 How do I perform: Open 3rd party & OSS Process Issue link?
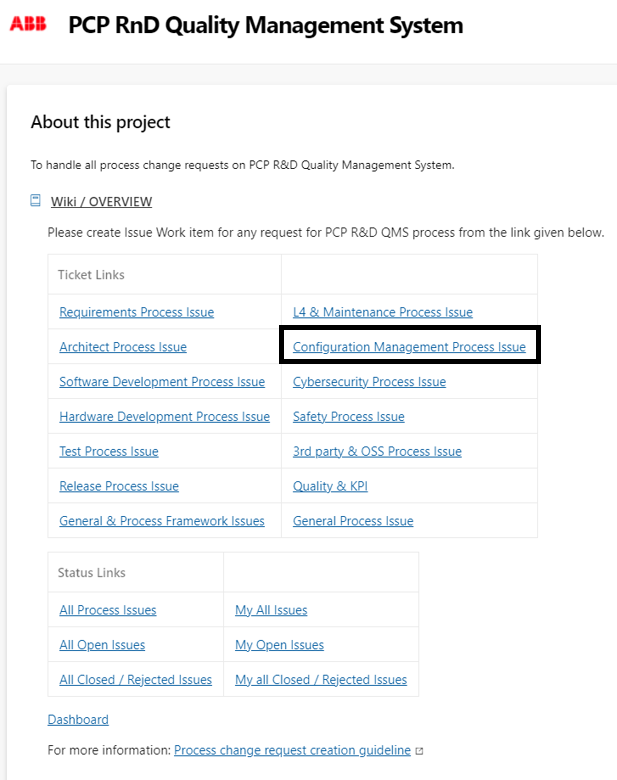[377, 451]
